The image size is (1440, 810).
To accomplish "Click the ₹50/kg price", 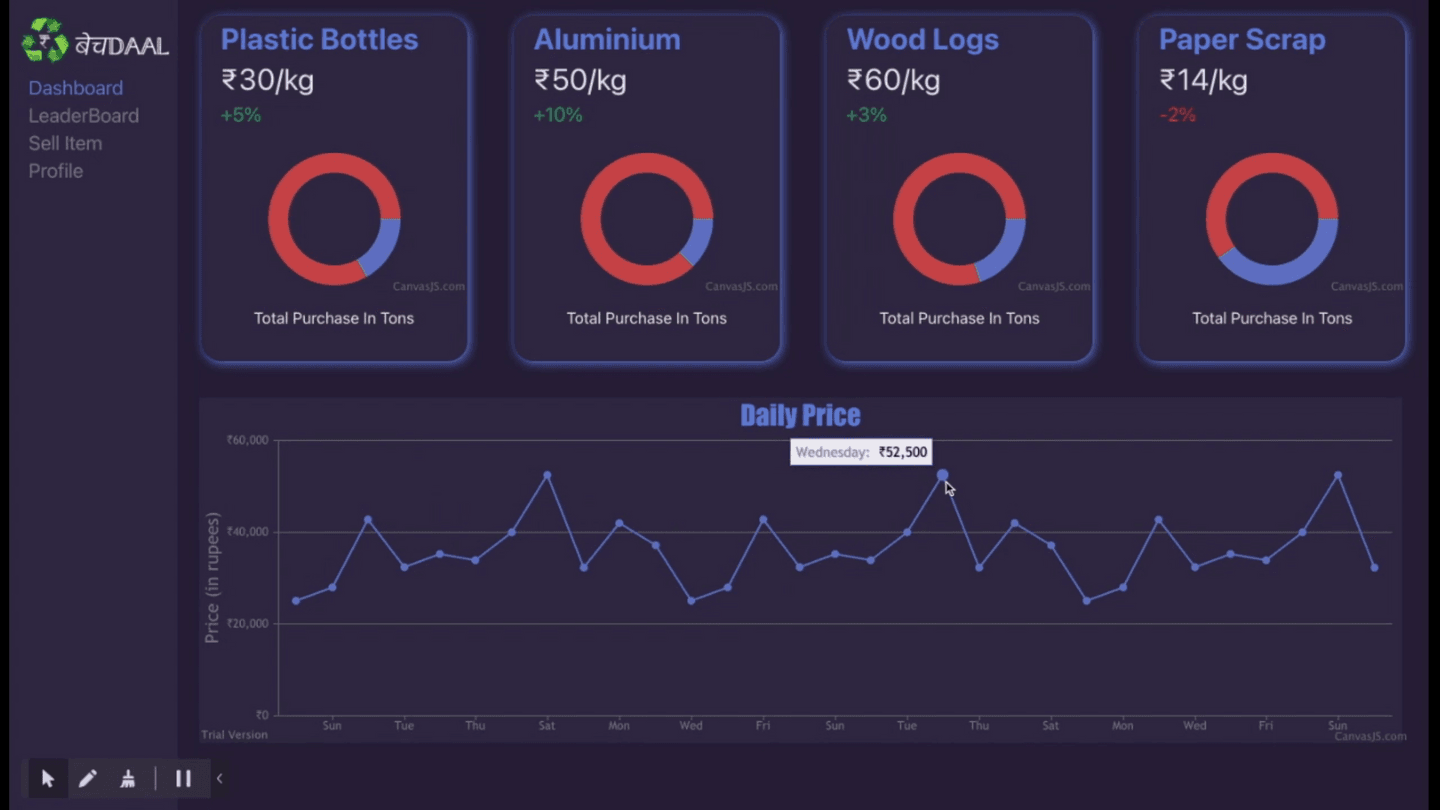I will [580, 80].
